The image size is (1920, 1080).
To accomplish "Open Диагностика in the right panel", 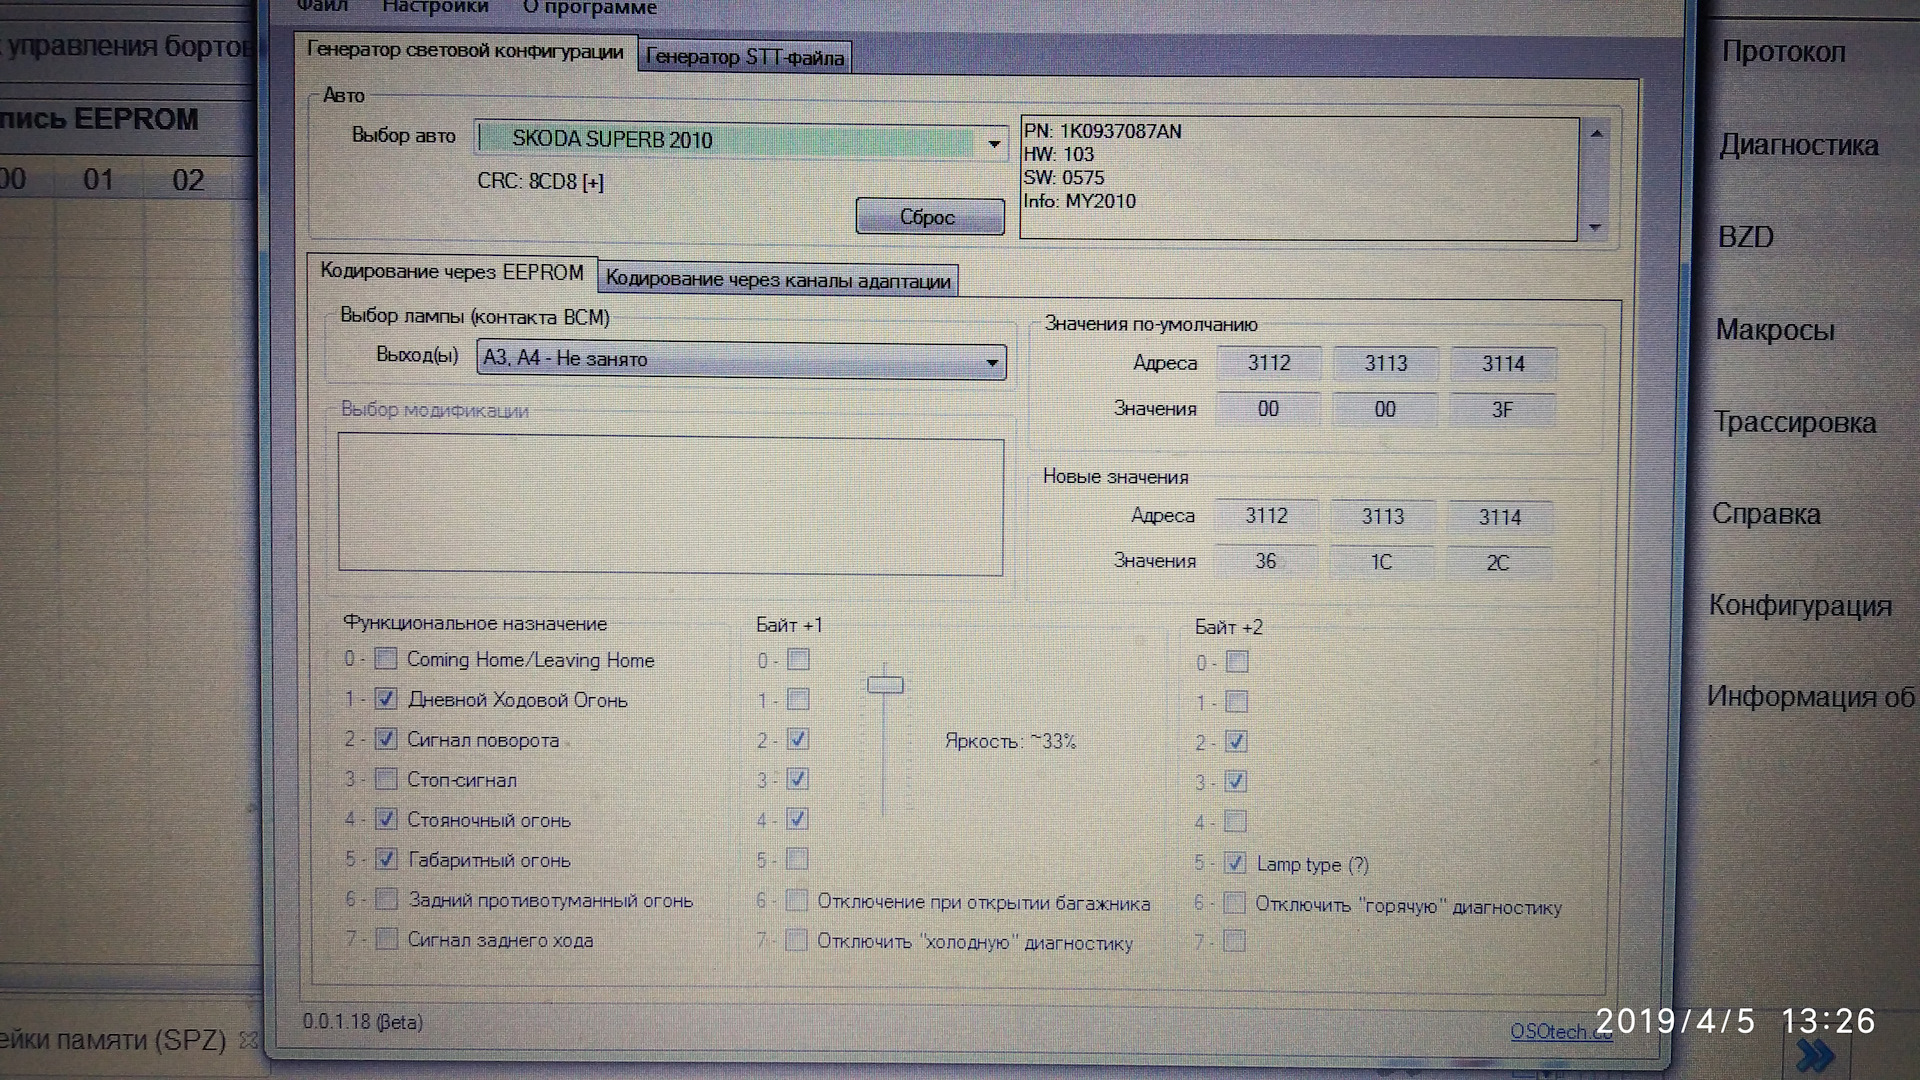I will [x=1798, y=146].
